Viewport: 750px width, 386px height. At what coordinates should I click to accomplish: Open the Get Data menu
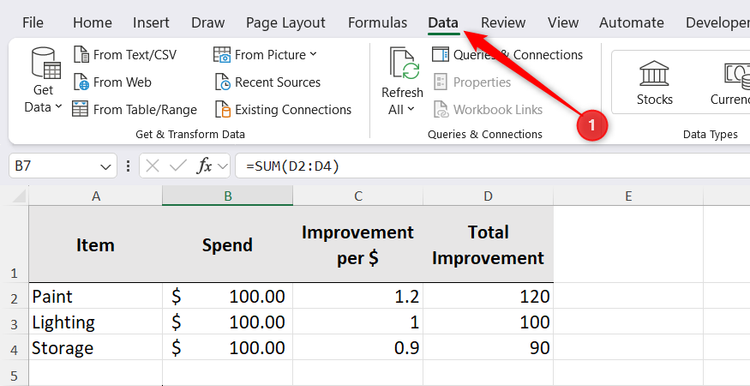43,80
